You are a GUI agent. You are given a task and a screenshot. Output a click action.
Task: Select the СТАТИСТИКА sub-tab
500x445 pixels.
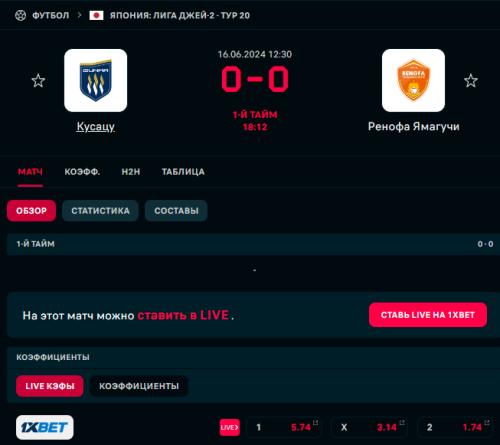click(100, 211)
